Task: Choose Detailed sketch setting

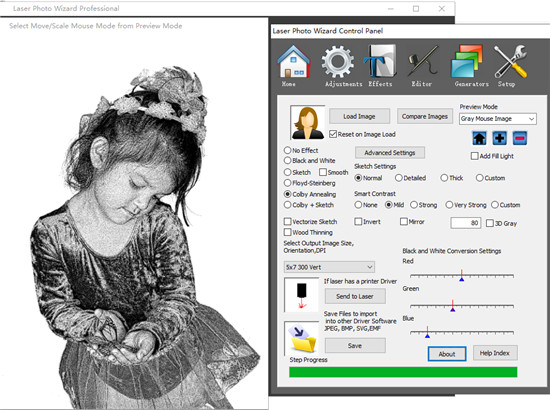Action: click(x=399, y=178)
